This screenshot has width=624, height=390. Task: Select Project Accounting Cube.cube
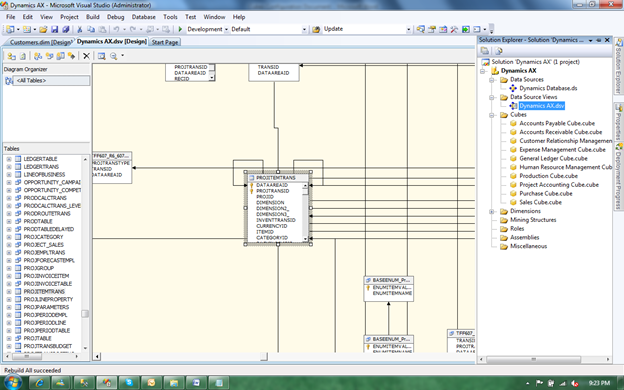tap(558, 185)
